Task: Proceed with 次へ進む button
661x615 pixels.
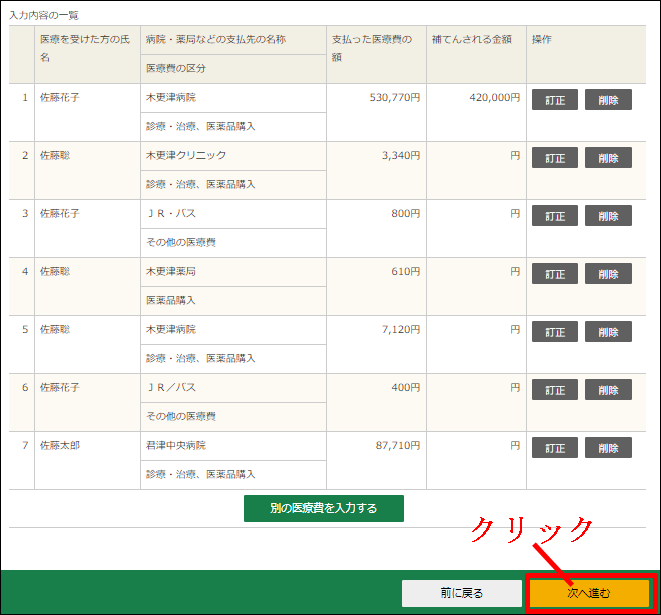Action: point(589,594)
